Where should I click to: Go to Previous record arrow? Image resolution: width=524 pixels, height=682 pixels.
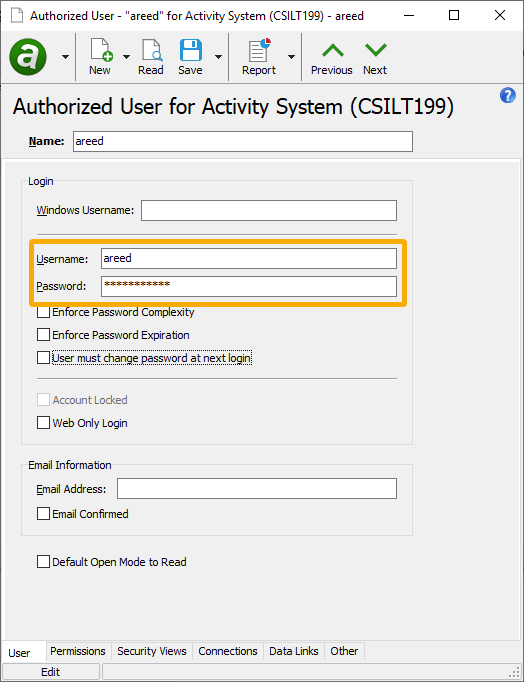332,50
